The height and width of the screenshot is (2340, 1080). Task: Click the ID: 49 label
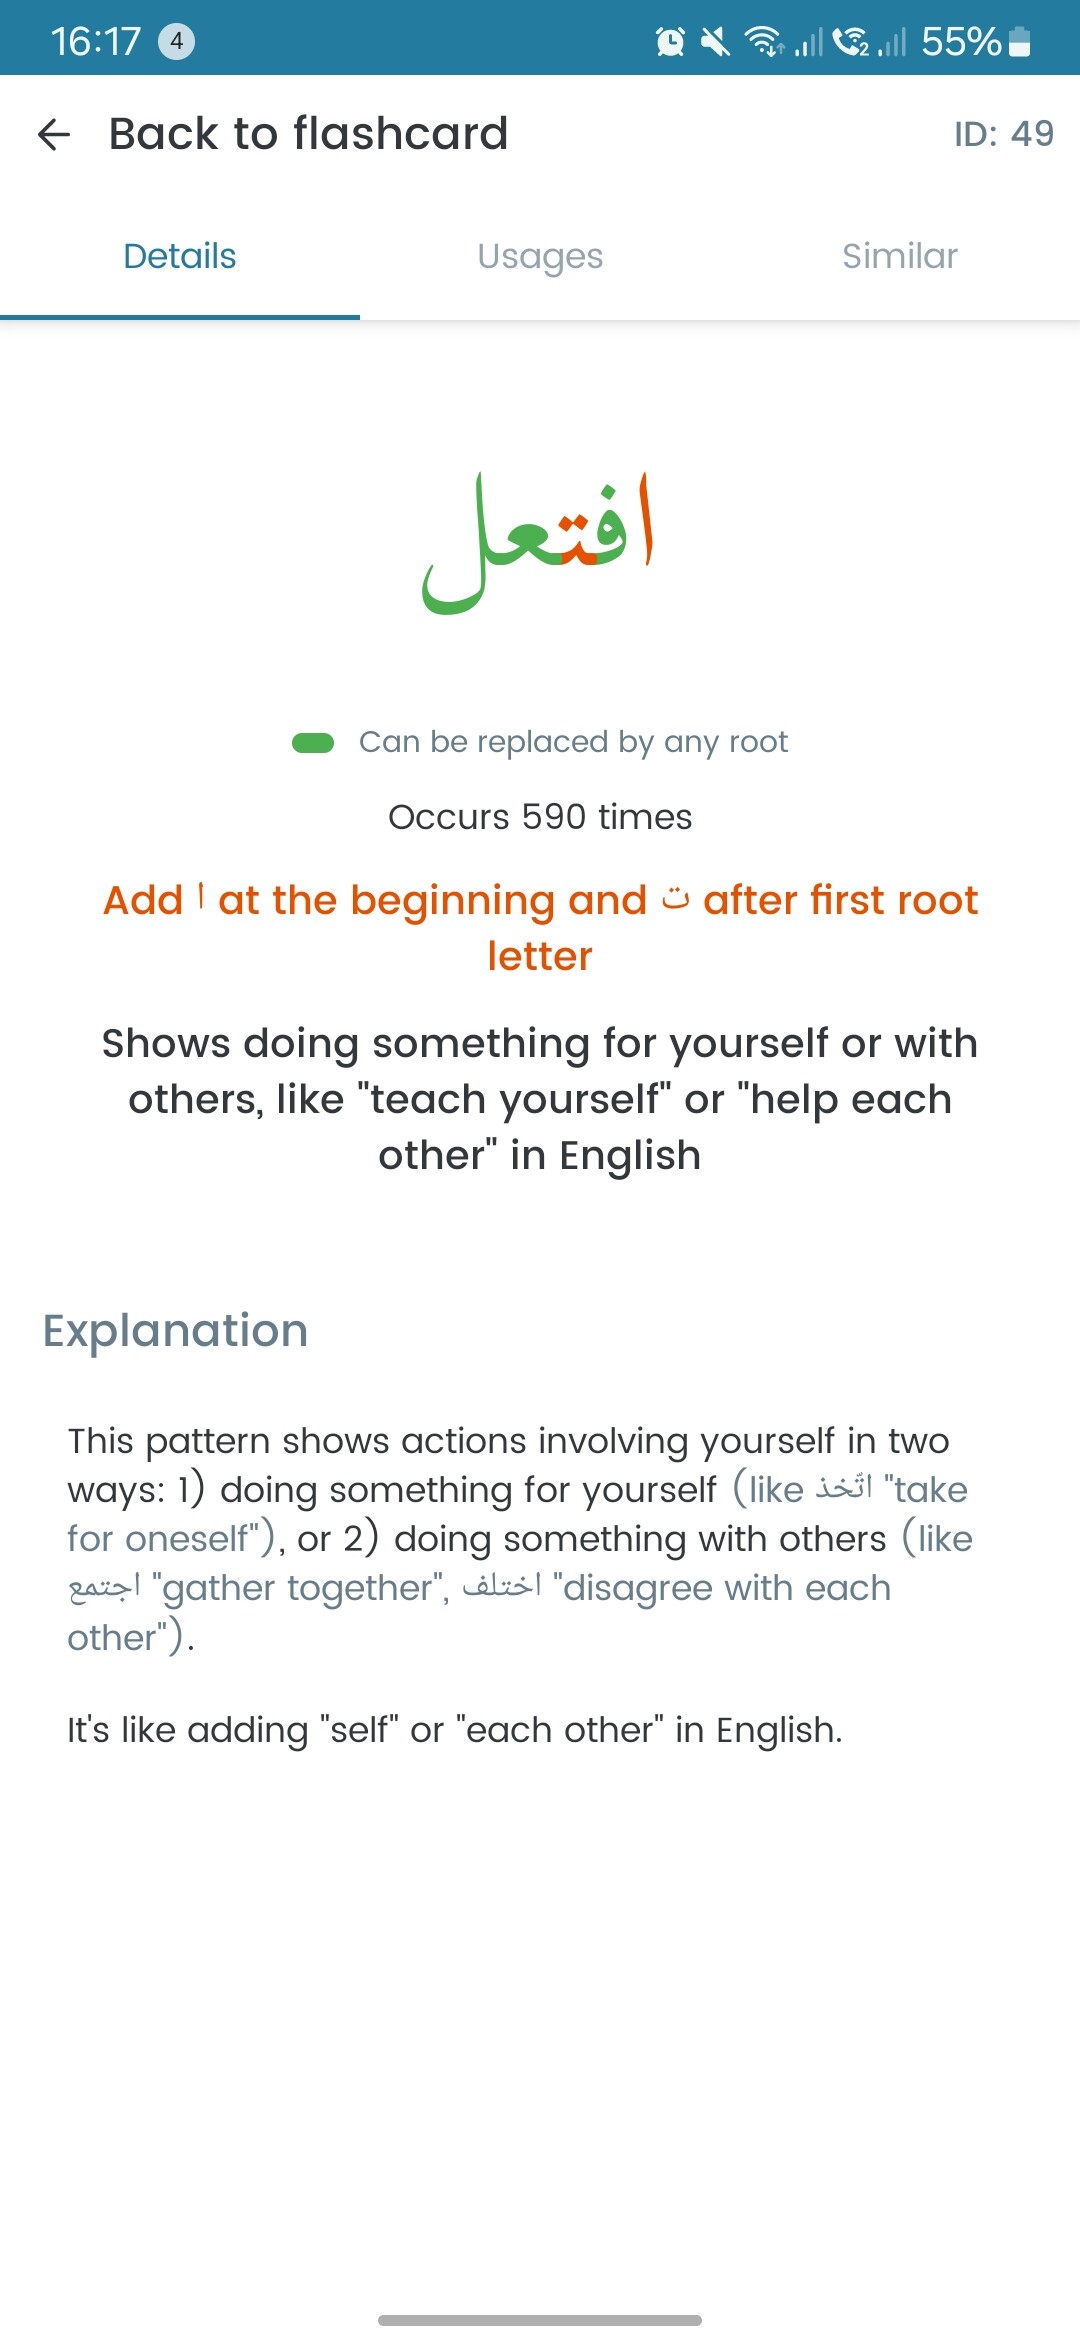coord(1003,133)
